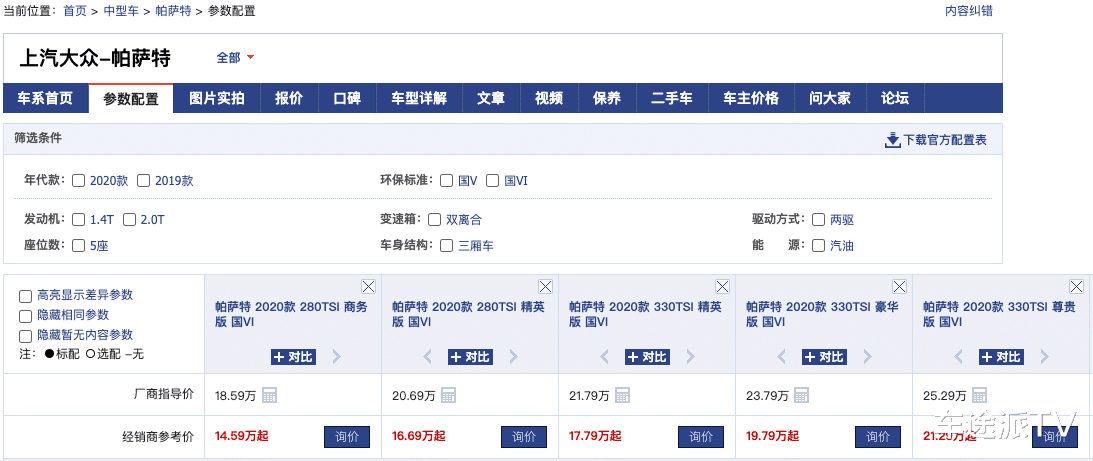Check the 双离合 gearbox filter
1093x461 pixels.
click(434, 220)
